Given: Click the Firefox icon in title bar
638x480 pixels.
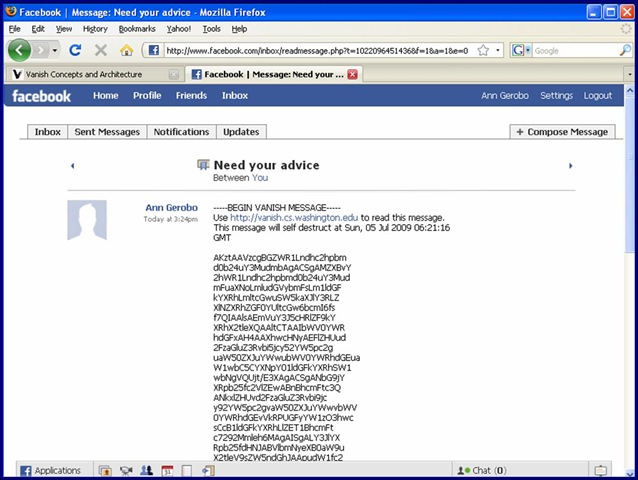Looking at the screenshot, I should [x=11, y=11].
